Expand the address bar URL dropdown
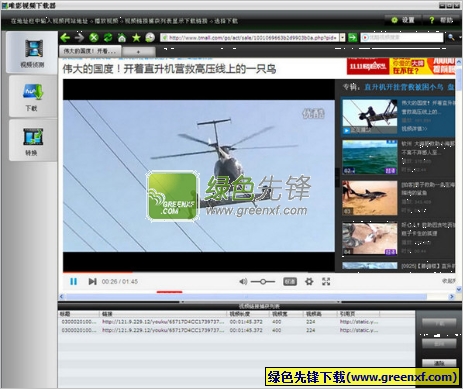 (342, 38)
